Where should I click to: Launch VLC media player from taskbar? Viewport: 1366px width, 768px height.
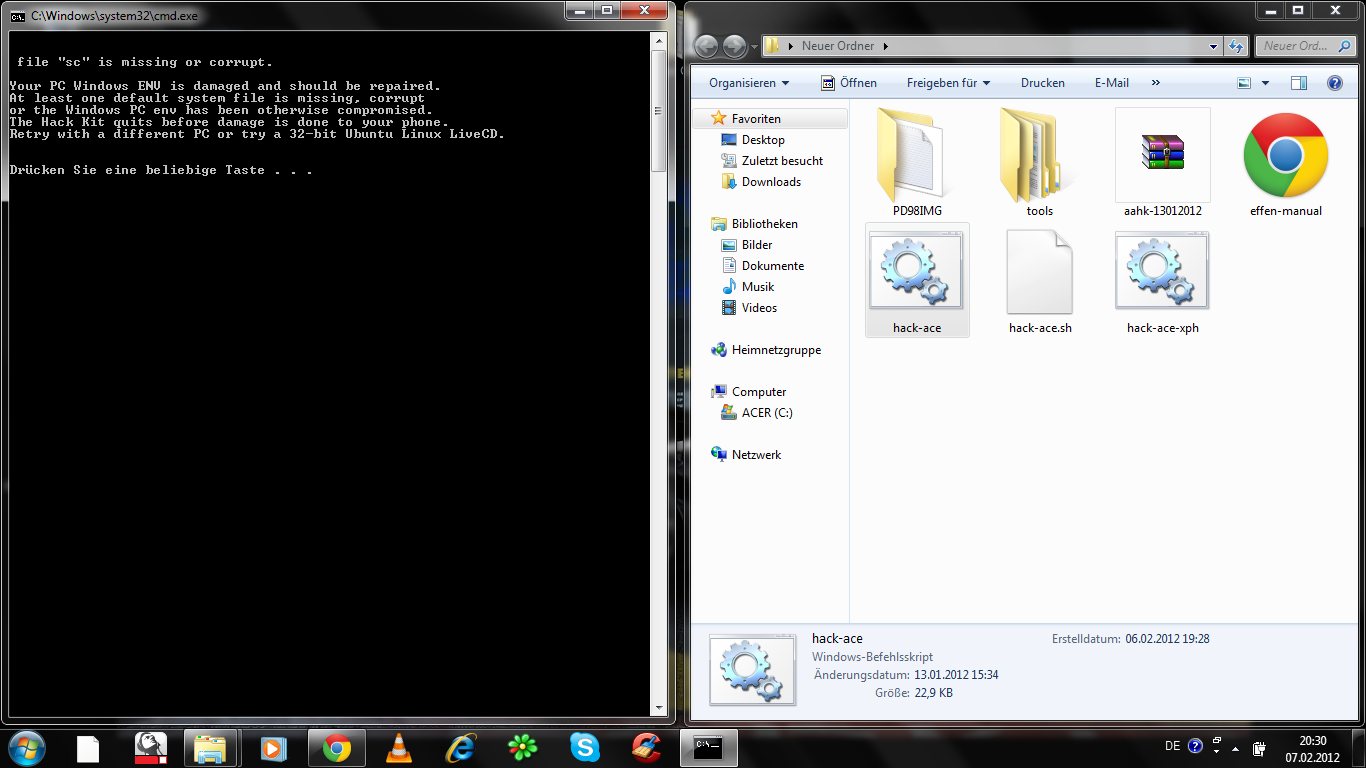398,748
